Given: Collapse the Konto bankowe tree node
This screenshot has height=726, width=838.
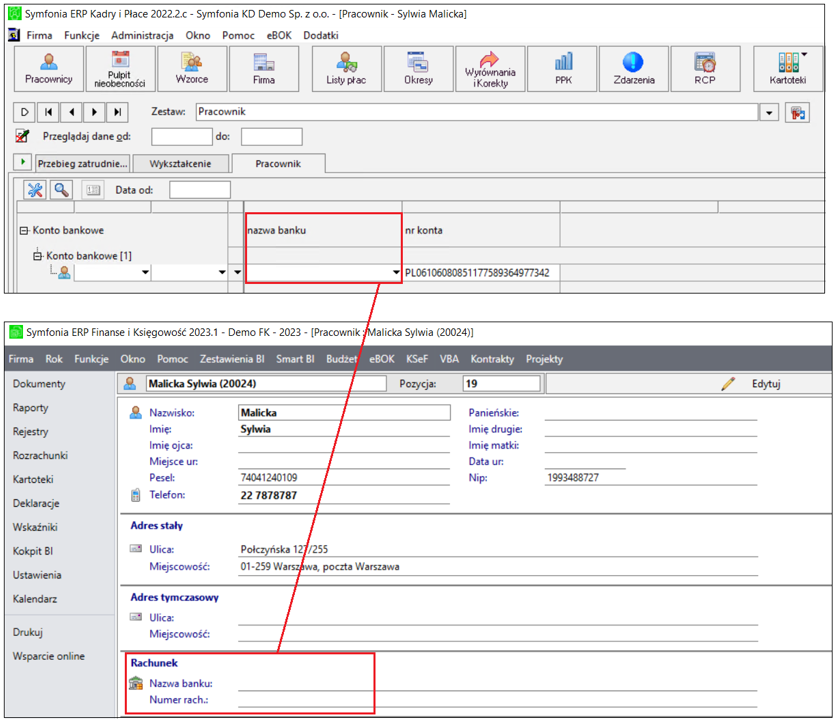Looking at the screenshot, I should pos(24,230).
